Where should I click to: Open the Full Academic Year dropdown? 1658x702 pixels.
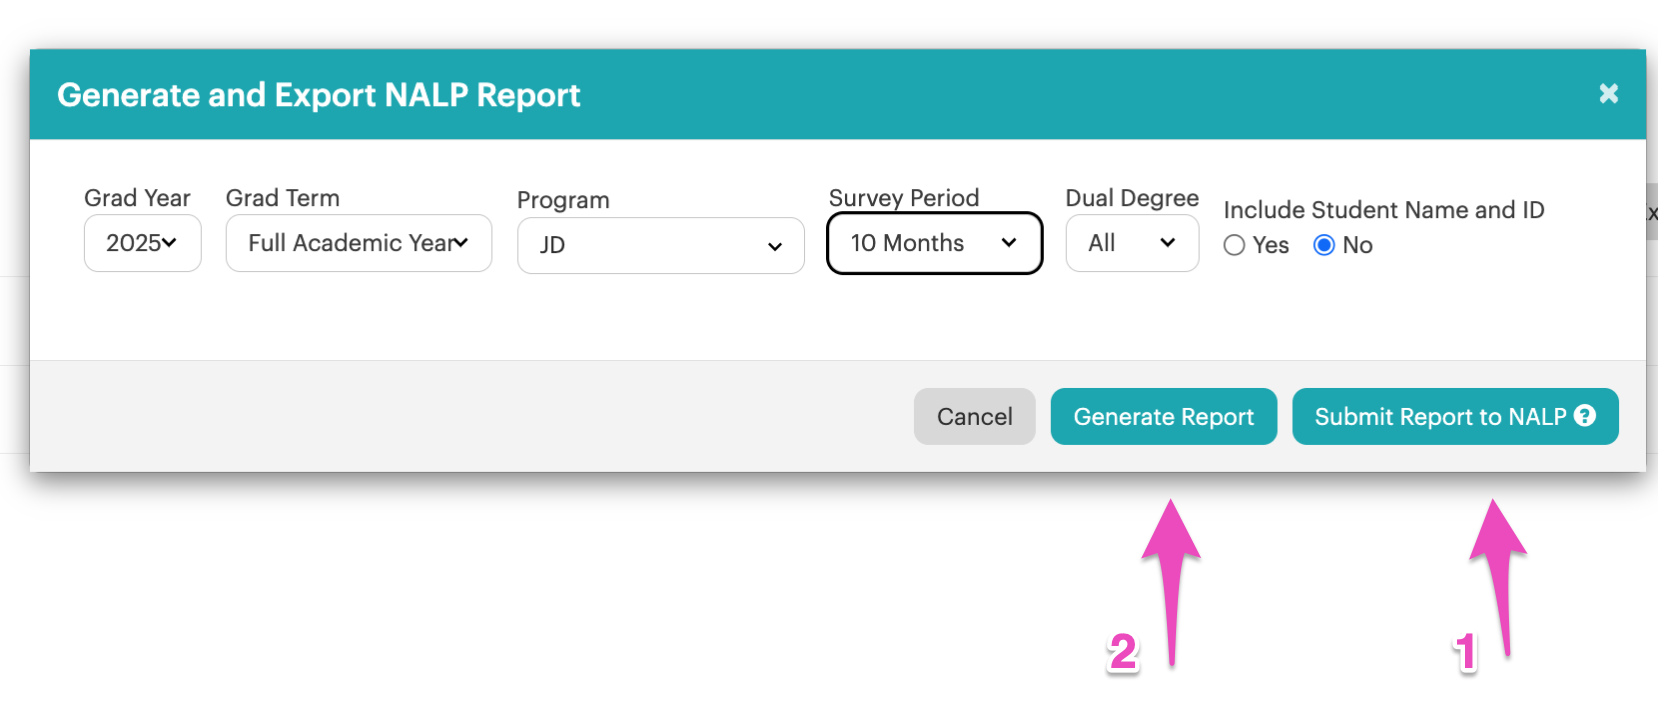pos(359,243)
